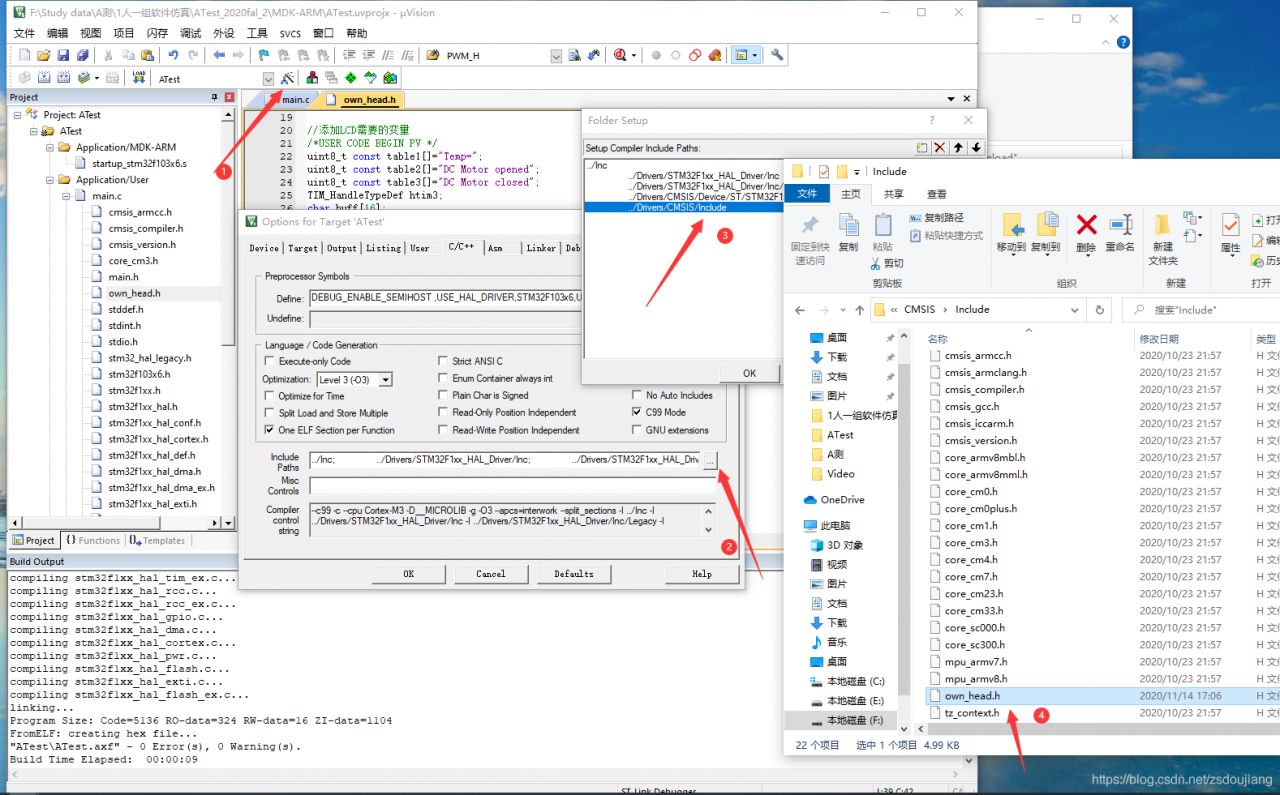Image resolution: width=1280 pixels, height=795 pixels.
Task: Collapse Application/MDK-ARM folder node
Action: [x=50, y=147]
